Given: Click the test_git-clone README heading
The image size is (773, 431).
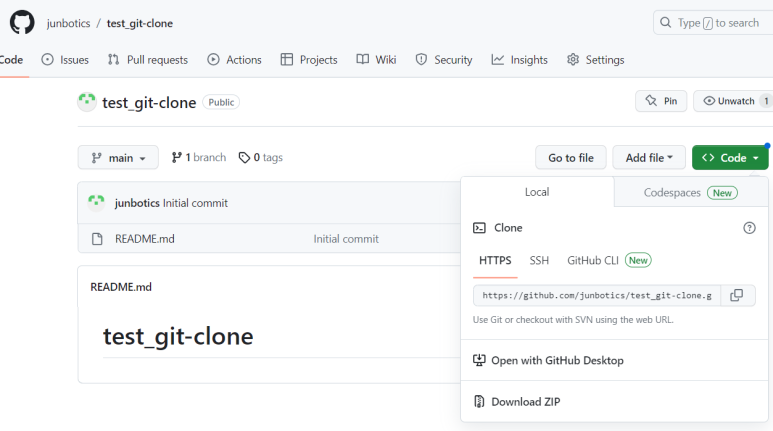Looking at the screenshot, I should click(x=178, y=336).
